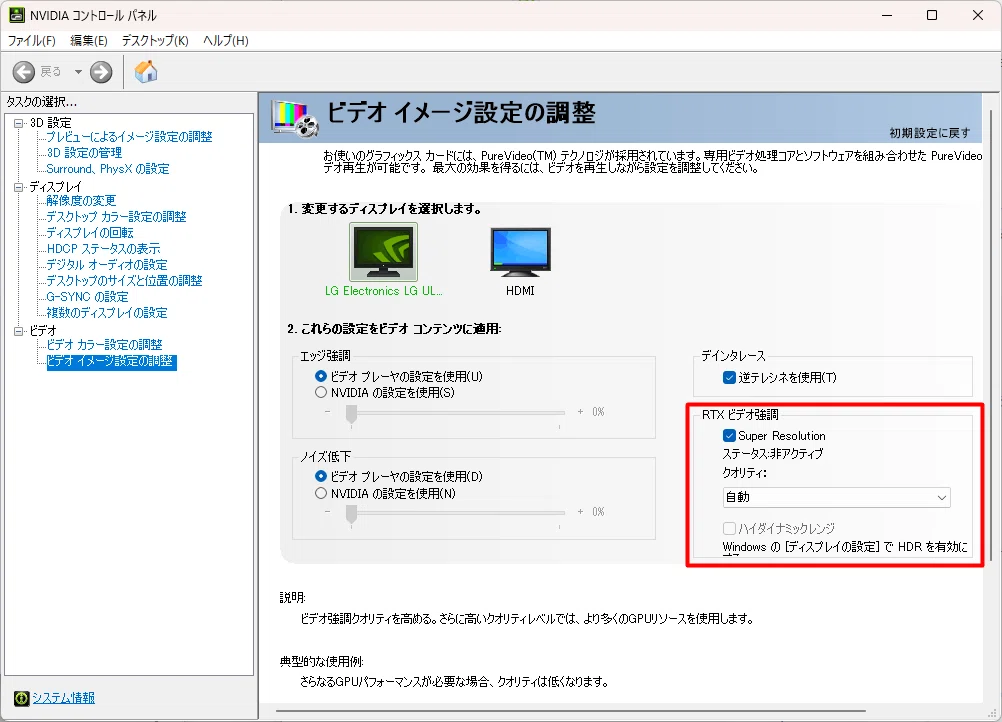Go to the Home page icon
1002x722 pixels.
coord(146,72)
